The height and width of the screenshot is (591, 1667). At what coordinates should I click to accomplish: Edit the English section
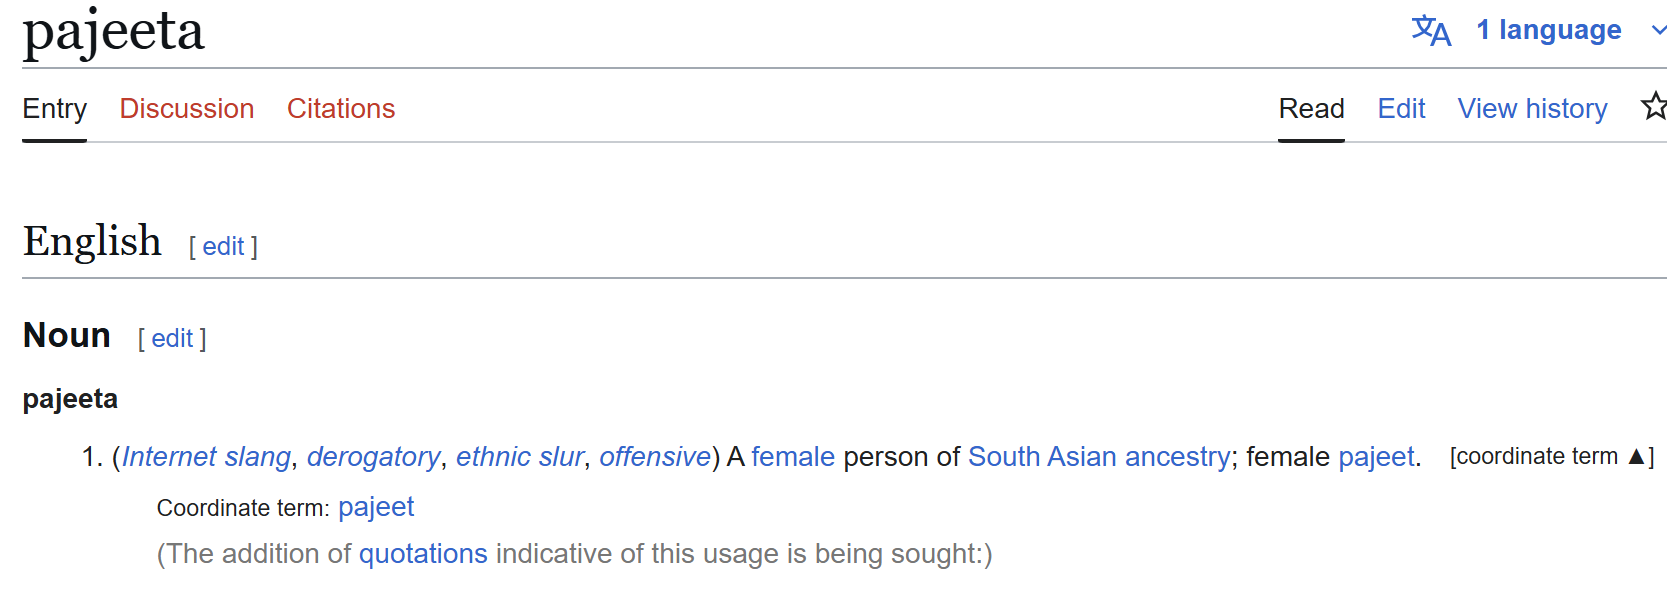(x=223, y=247)
